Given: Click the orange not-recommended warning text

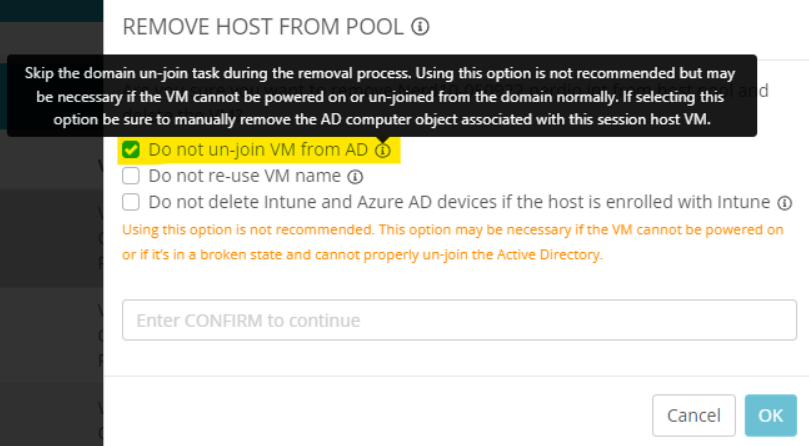Looking at the screenshot, I should coord(453,242).
